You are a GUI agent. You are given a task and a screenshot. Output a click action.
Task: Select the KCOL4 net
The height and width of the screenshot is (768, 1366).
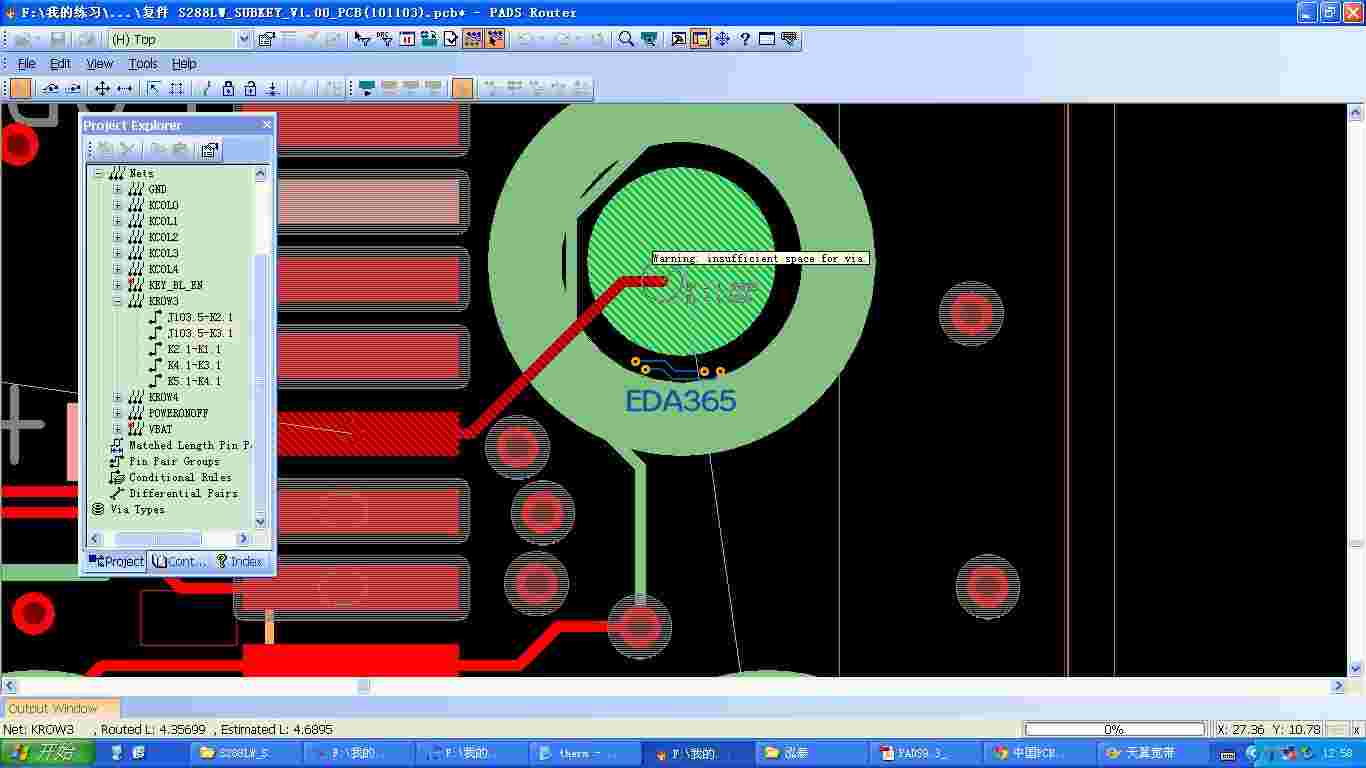click(163, 269)
